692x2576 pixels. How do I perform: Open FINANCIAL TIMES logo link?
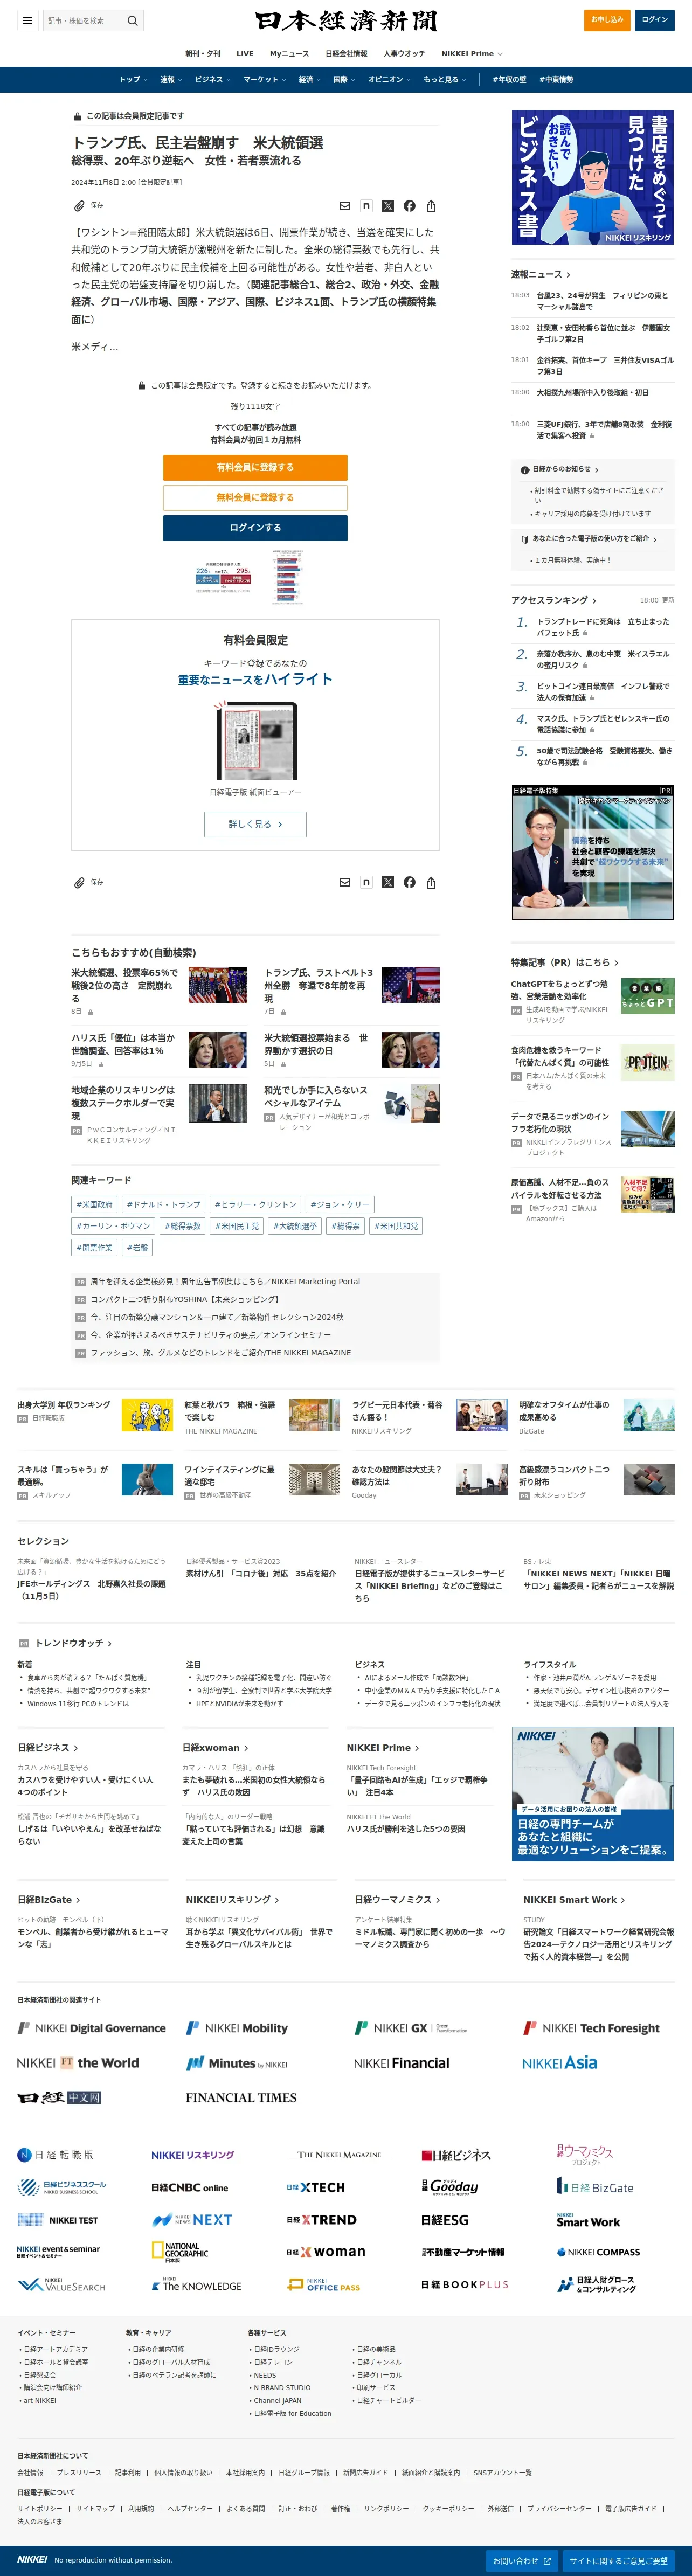click(x=241, y=2097)
